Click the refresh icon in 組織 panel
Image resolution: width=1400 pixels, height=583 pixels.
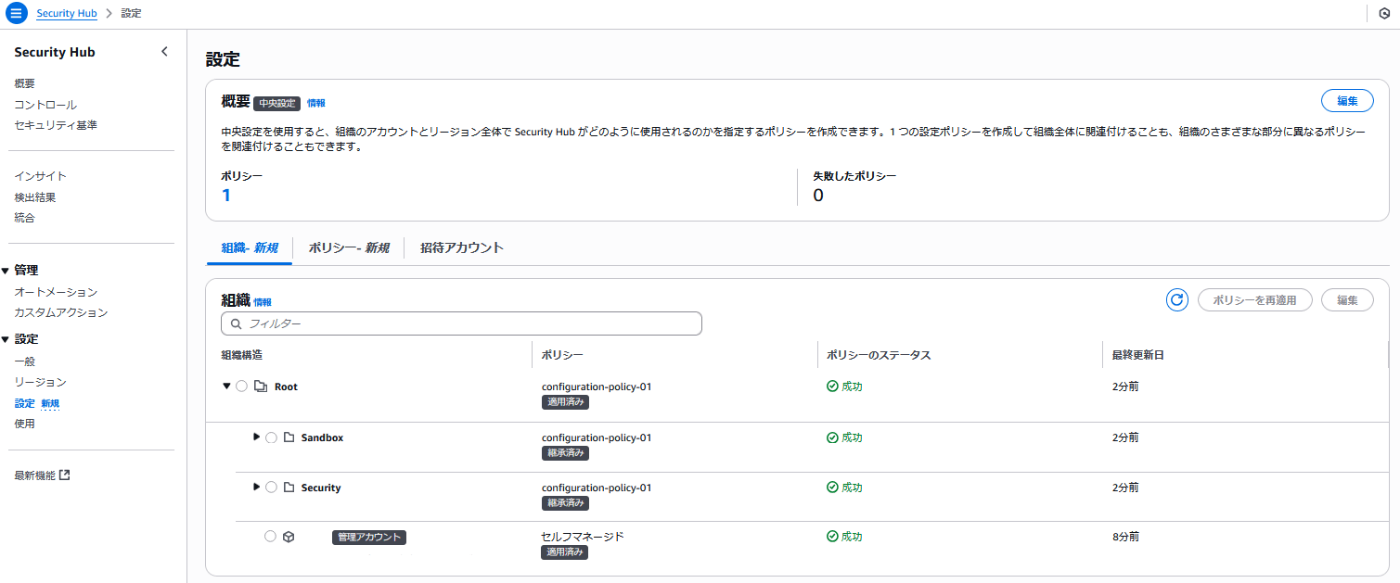(x=1177, y=300)
